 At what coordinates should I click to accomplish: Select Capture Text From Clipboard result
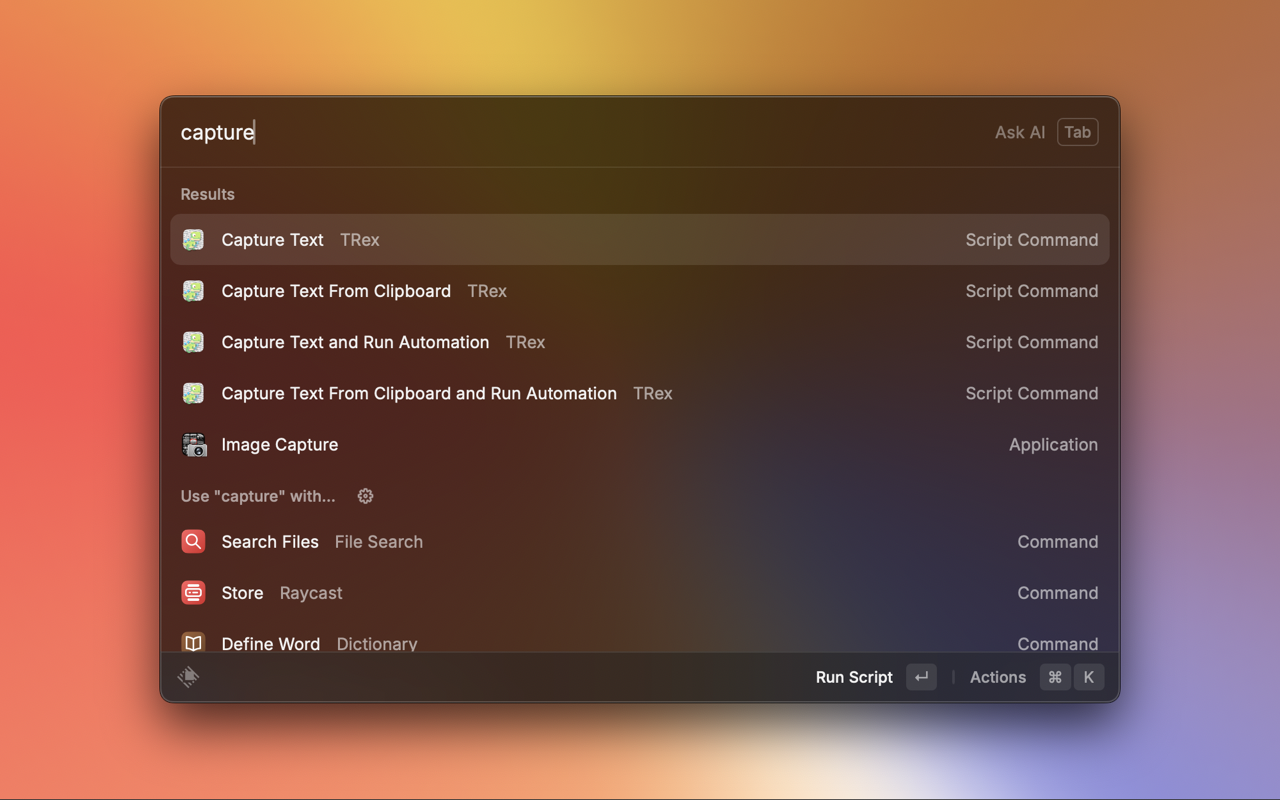pos(640,291)
